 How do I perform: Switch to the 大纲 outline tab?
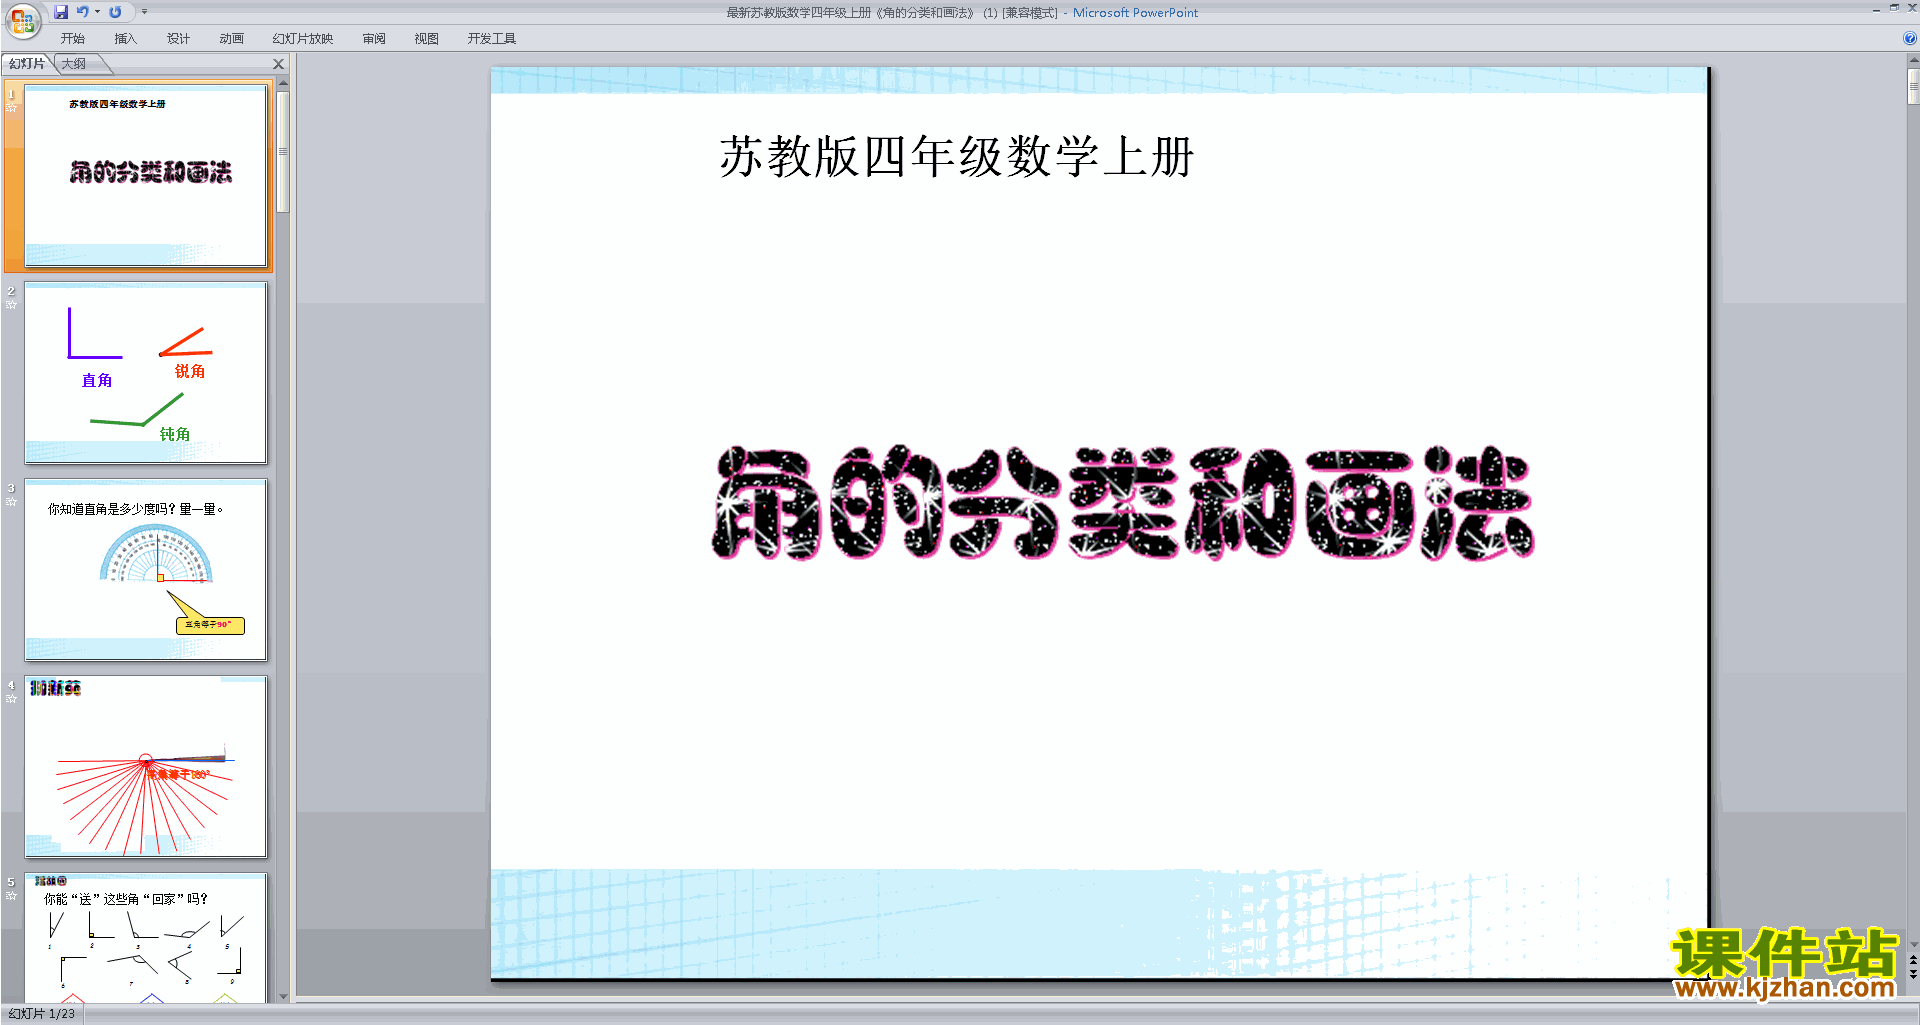[x=74, y=64]
